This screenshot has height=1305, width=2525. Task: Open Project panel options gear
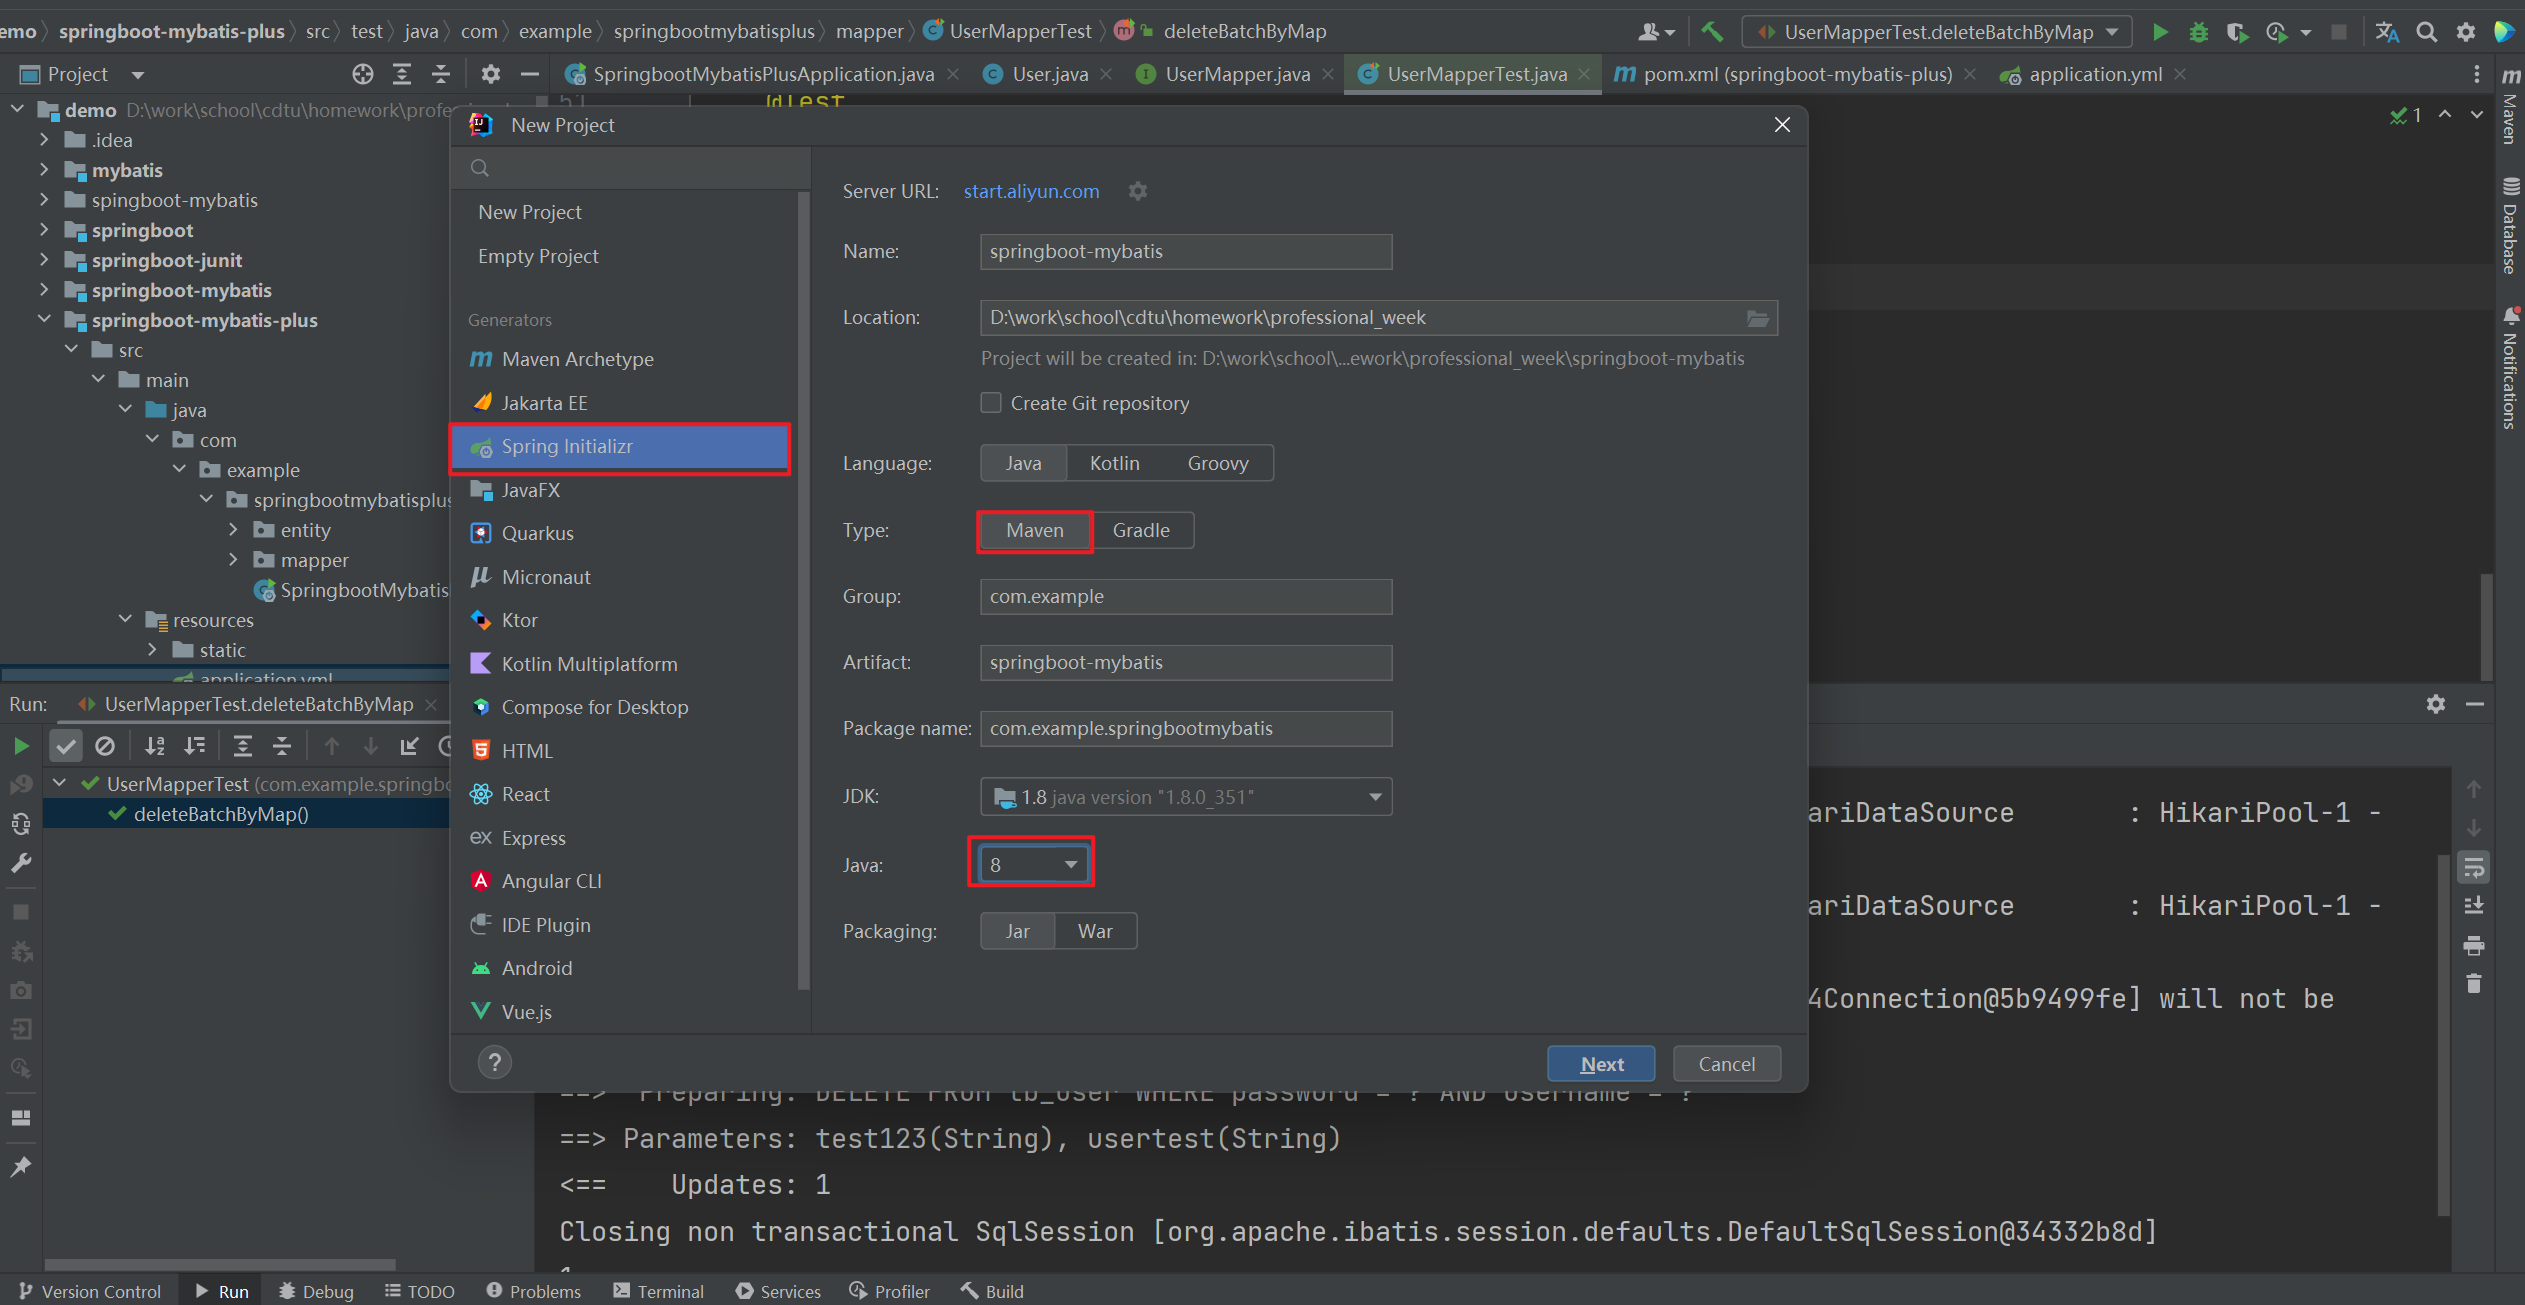pos(490,74)
